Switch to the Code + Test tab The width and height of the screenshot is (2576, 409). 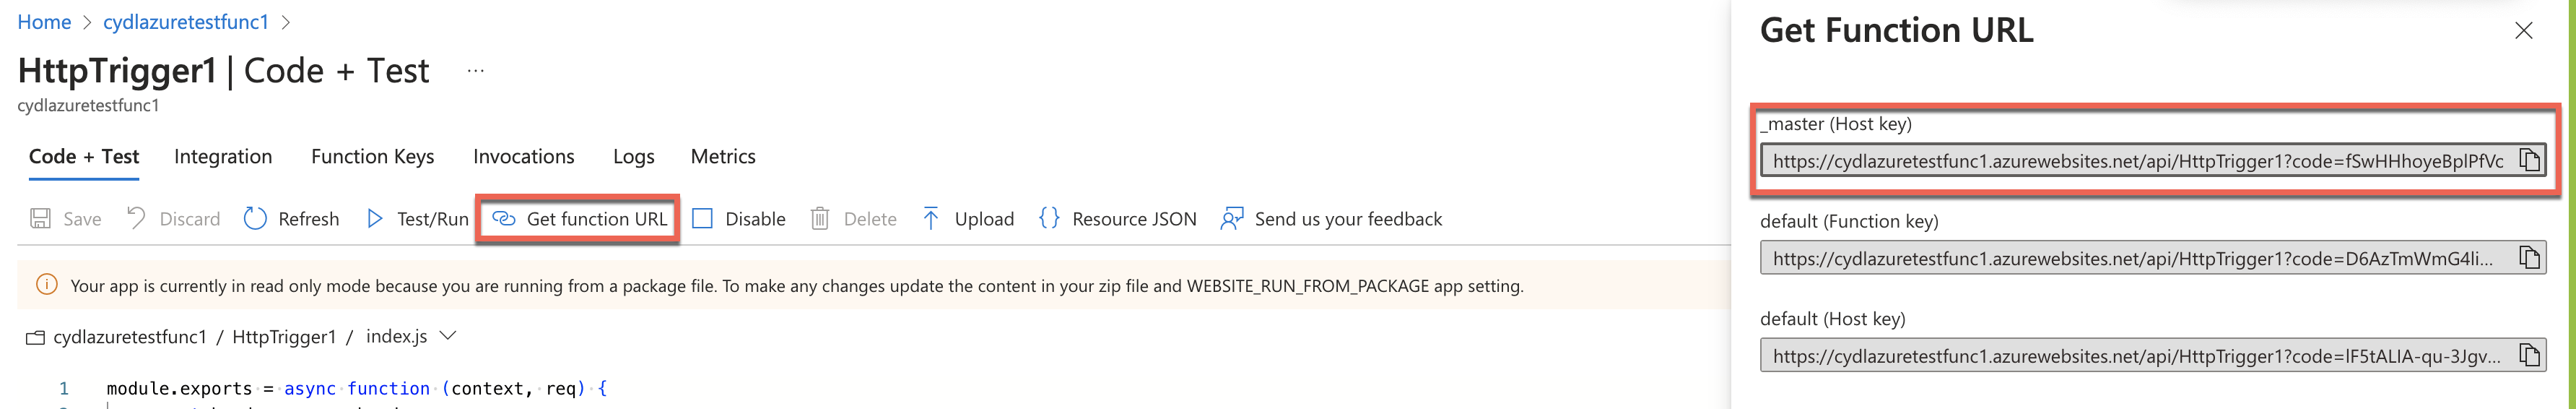84,156
